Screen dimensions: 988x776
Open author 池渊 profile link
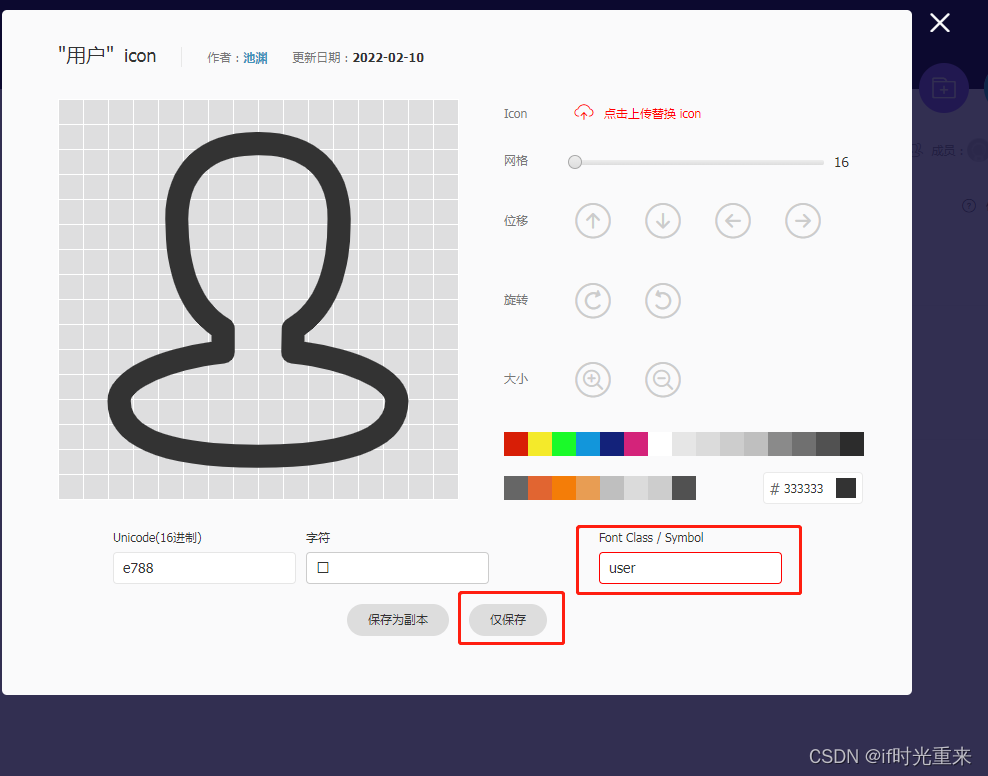[x=255, y=58]
